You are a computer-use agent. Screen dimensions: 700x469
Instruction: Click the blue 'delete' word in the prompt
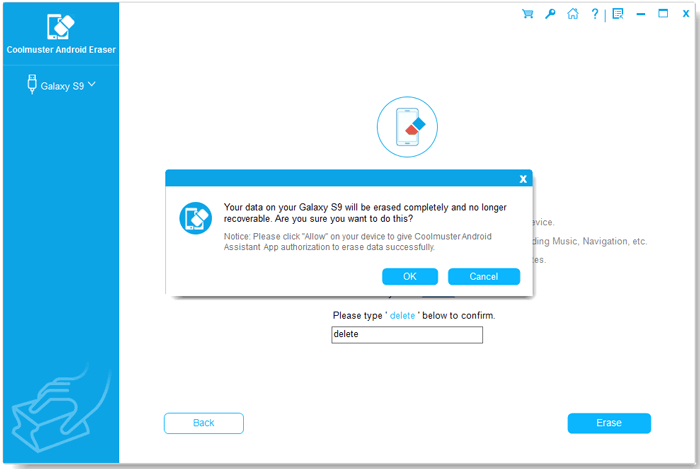click(x=402, y=315)
